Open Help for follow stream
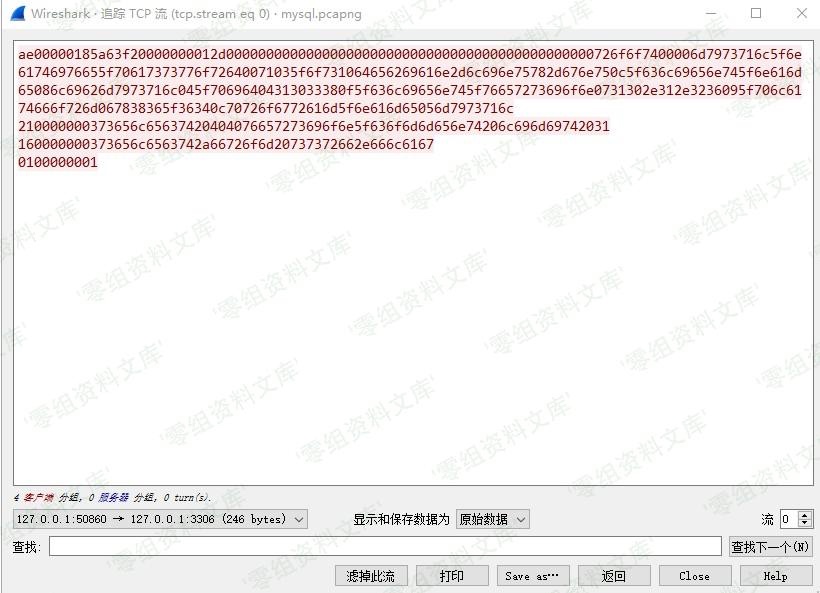The image size is (820, 593). (776, 576)
